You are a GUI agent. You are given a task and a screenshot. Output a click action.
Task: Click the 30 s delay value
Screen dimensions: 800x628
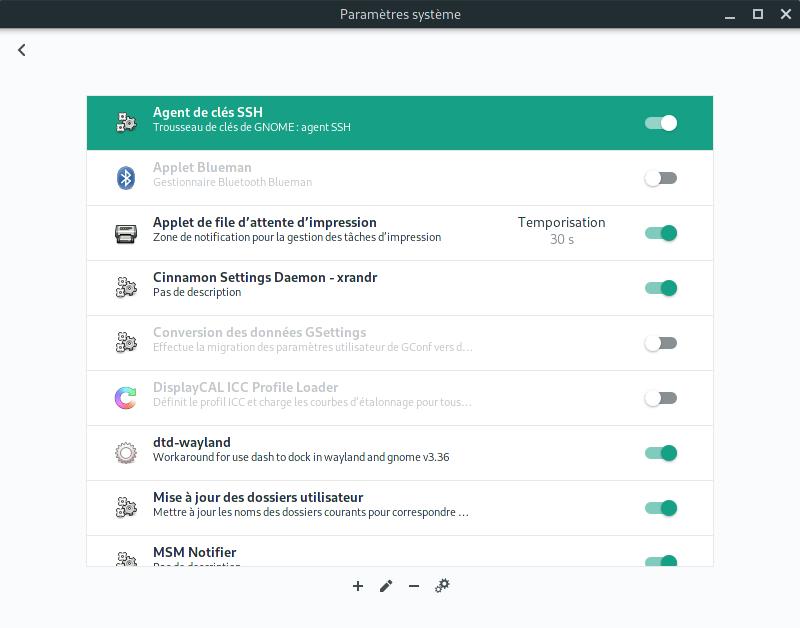click(x=562, y=239)
